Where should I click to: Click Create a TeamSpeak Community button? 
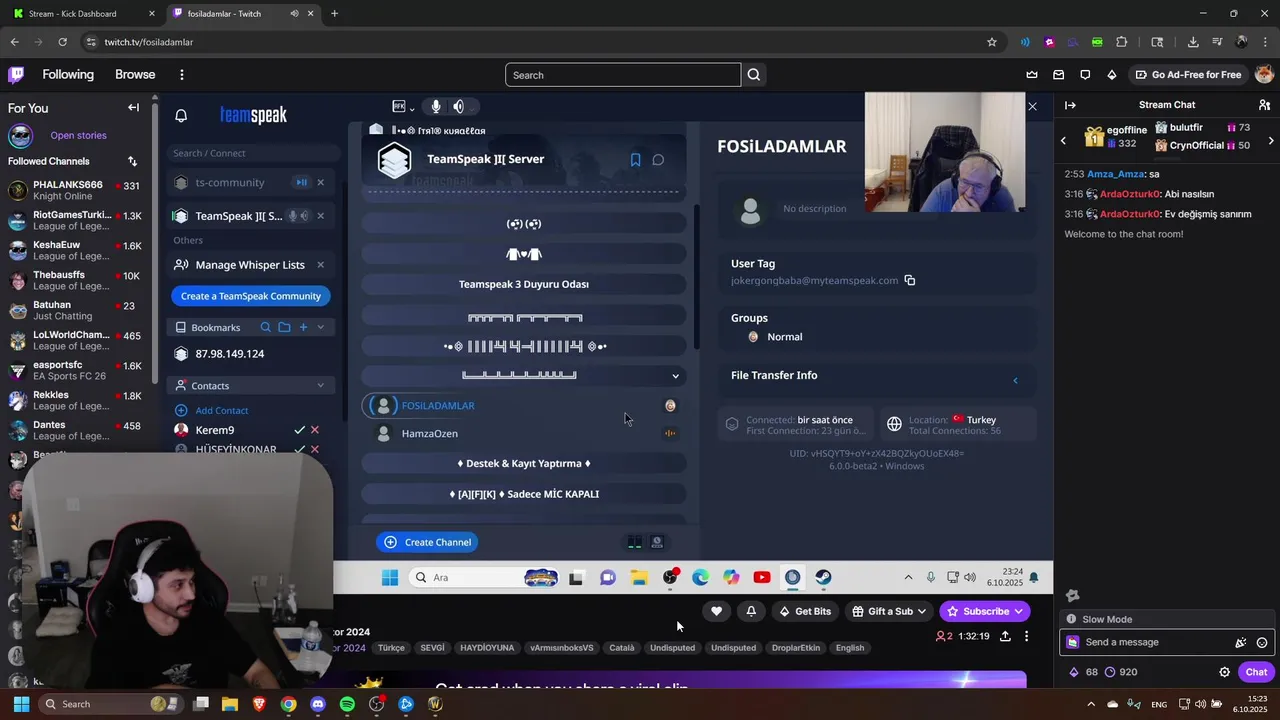coord(251,296)
